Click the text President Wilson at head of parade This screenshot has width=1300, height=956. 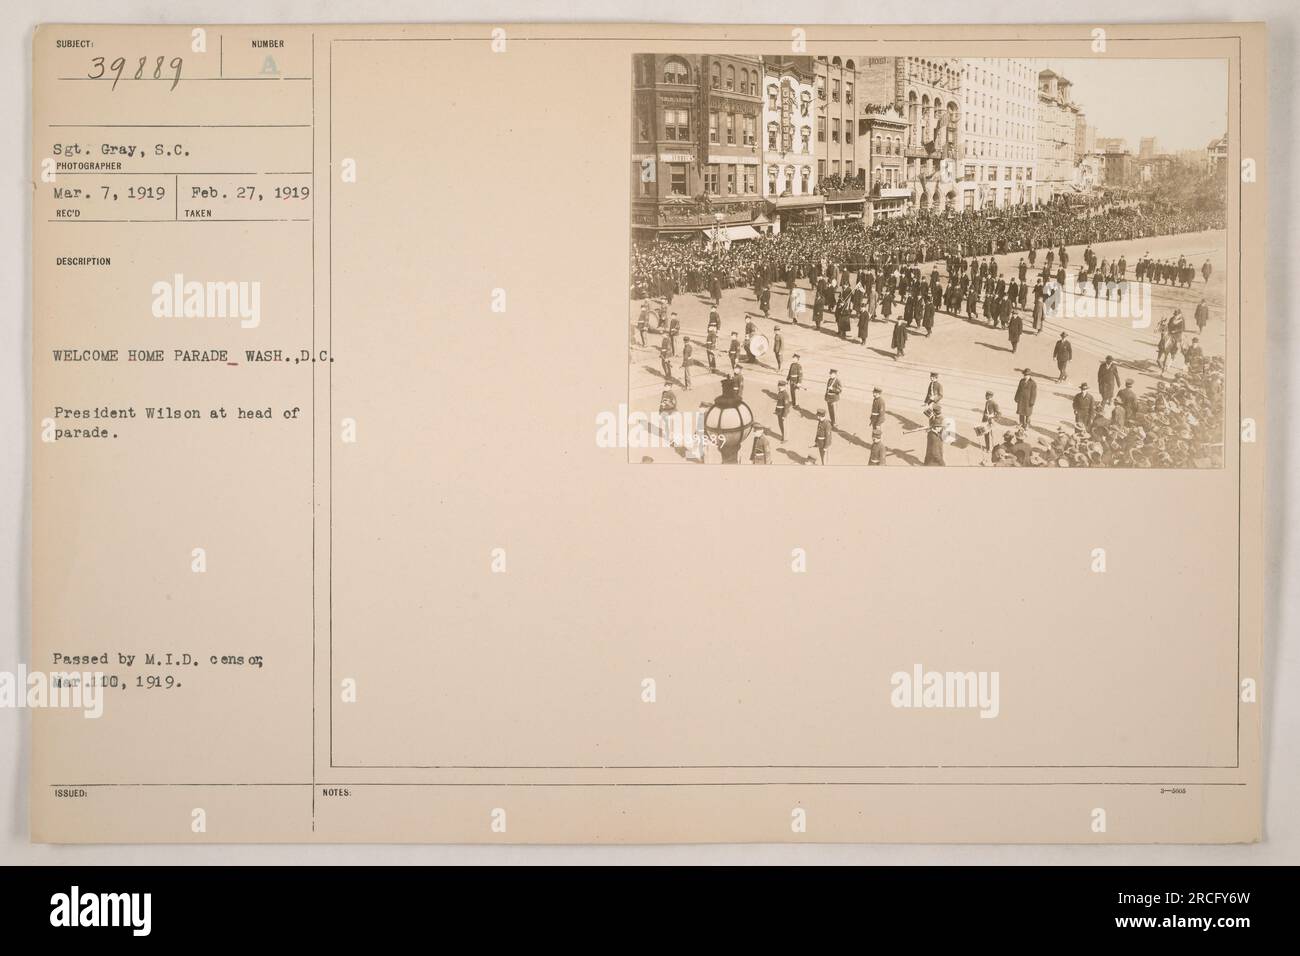coord(175,421)
